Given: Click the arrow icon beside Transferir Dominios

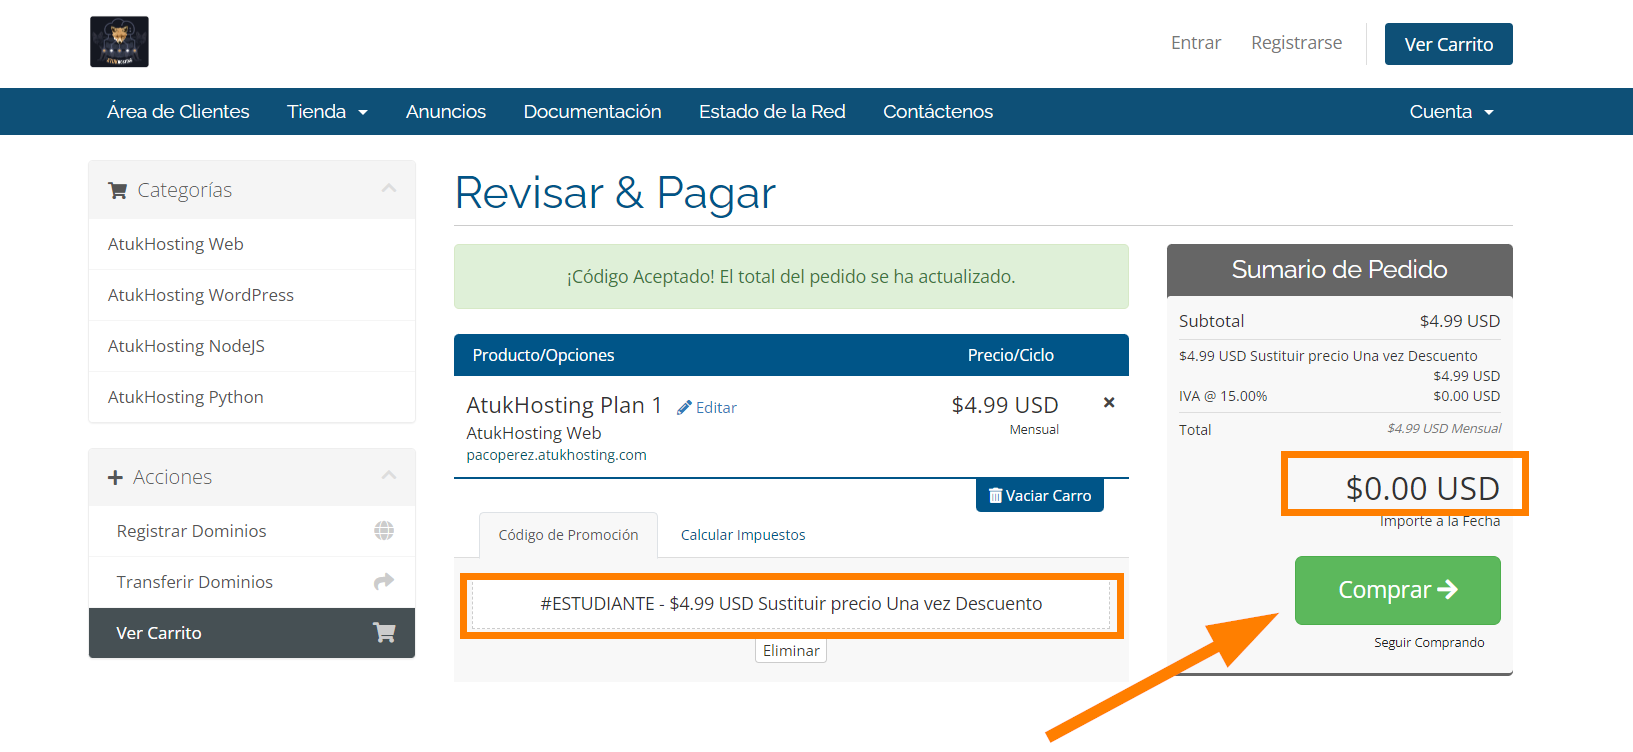Looking at the screenshot, I should pos(384,582).
